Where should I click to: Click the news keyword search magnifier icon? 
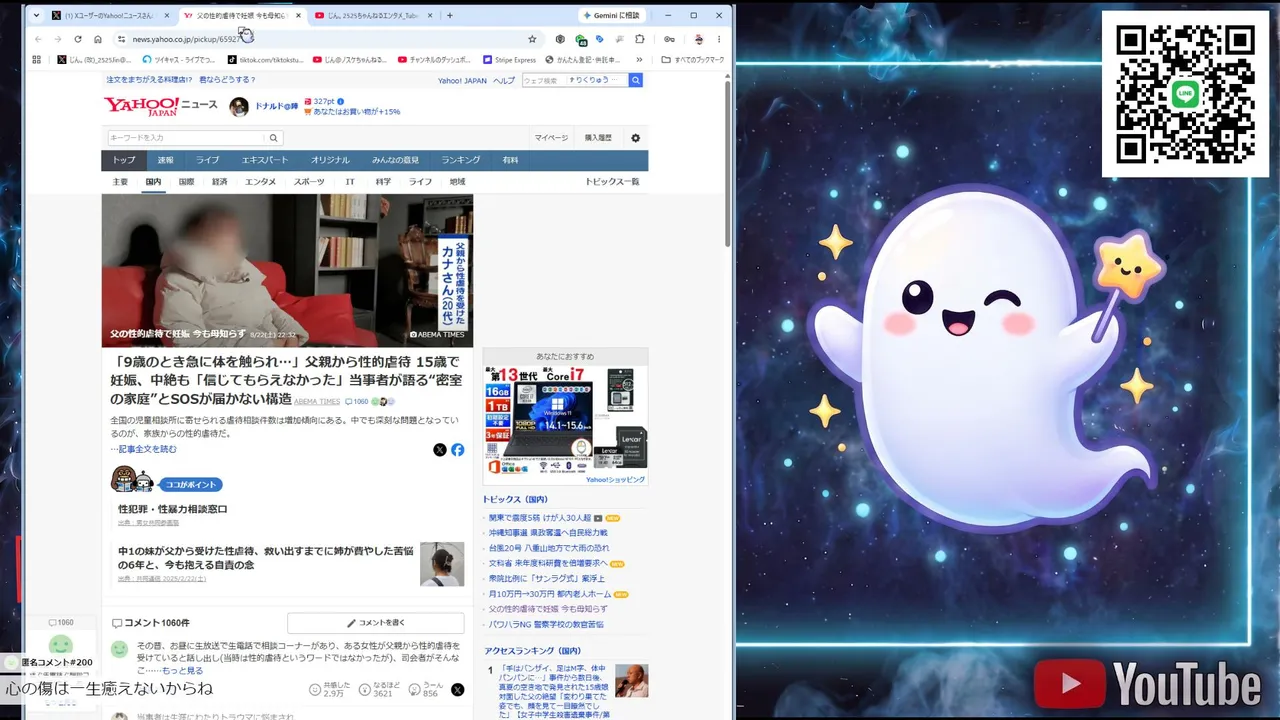click(x=274, y=138)
